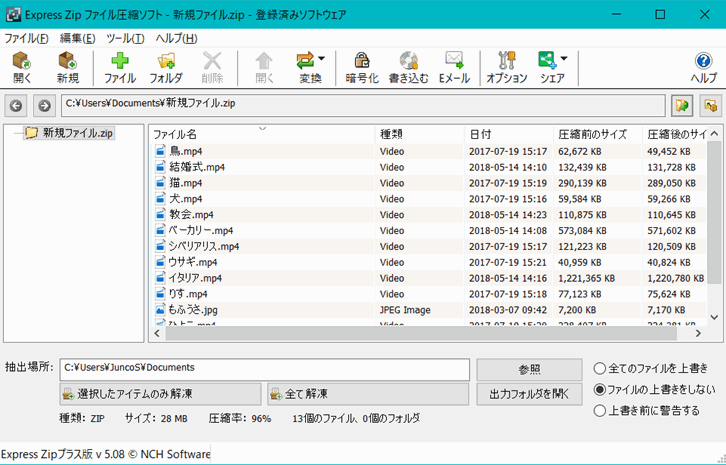Click the JPEG Image type cell

(405, 310)
